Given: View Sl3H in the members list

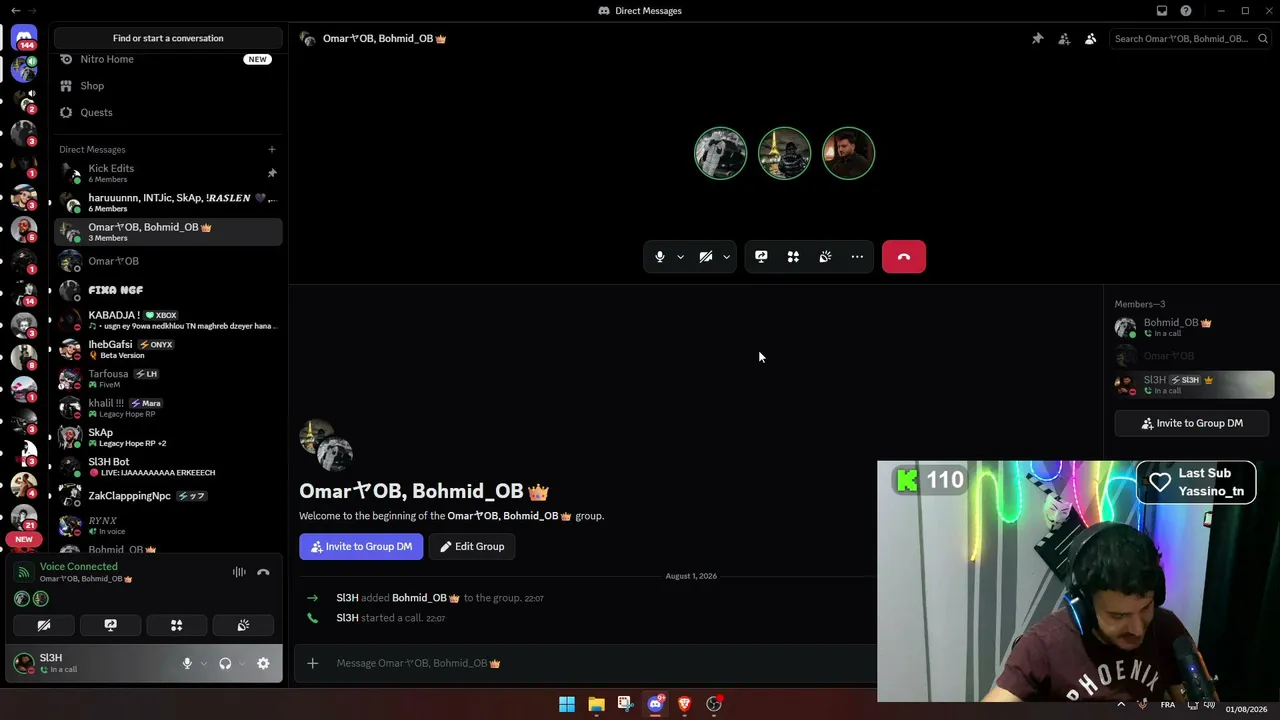Looking at the screenshot, I should coord(1193,384).
